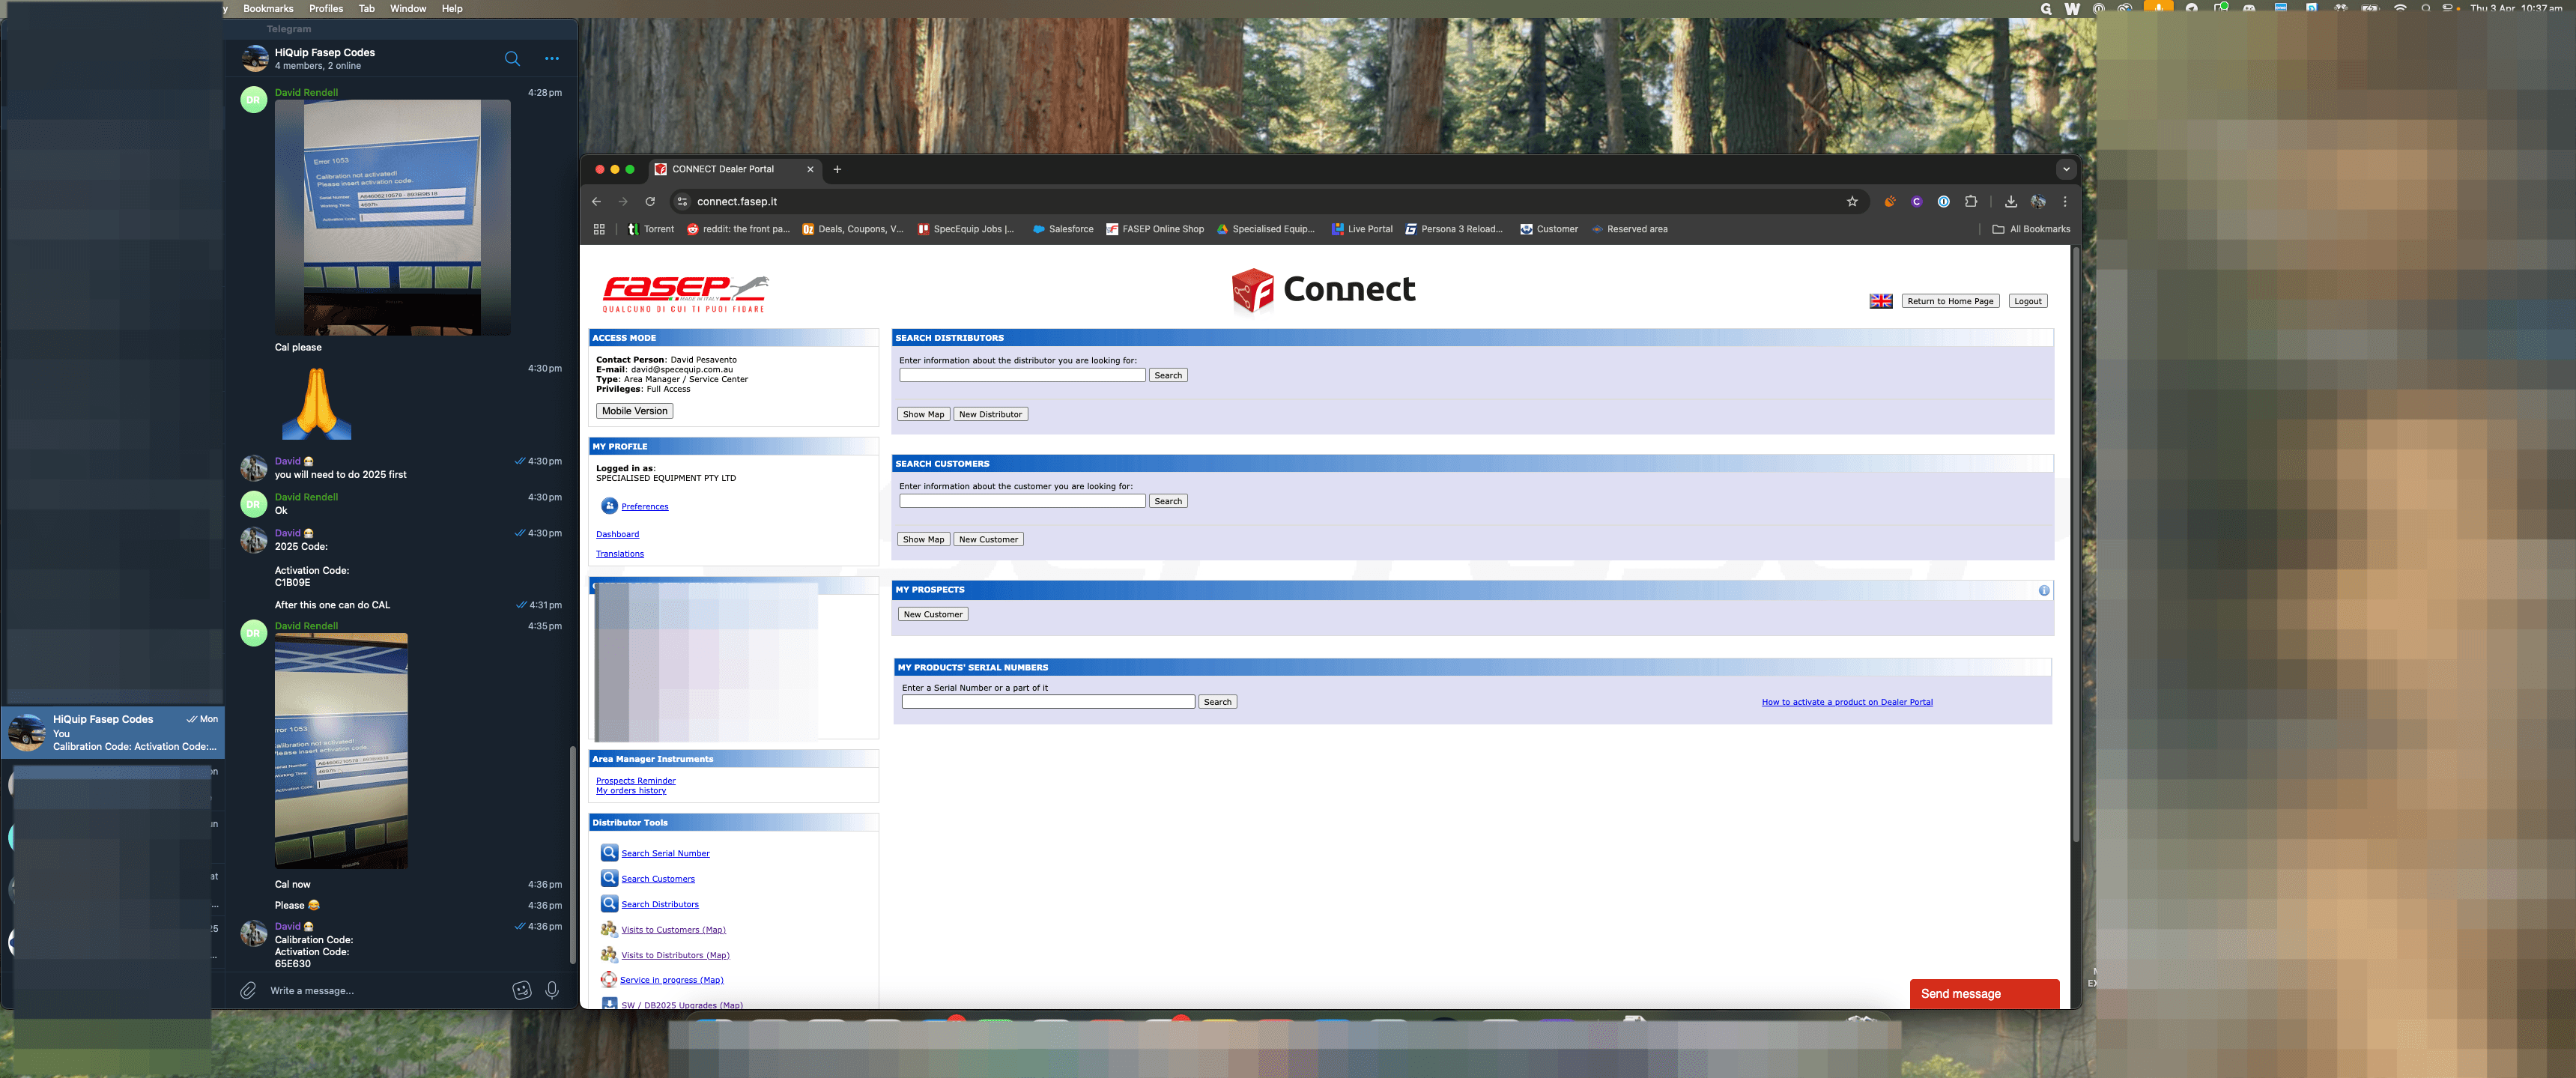The image size is (2576, 1078).
Task: Click the Logout button
Action: [2028, 301]
